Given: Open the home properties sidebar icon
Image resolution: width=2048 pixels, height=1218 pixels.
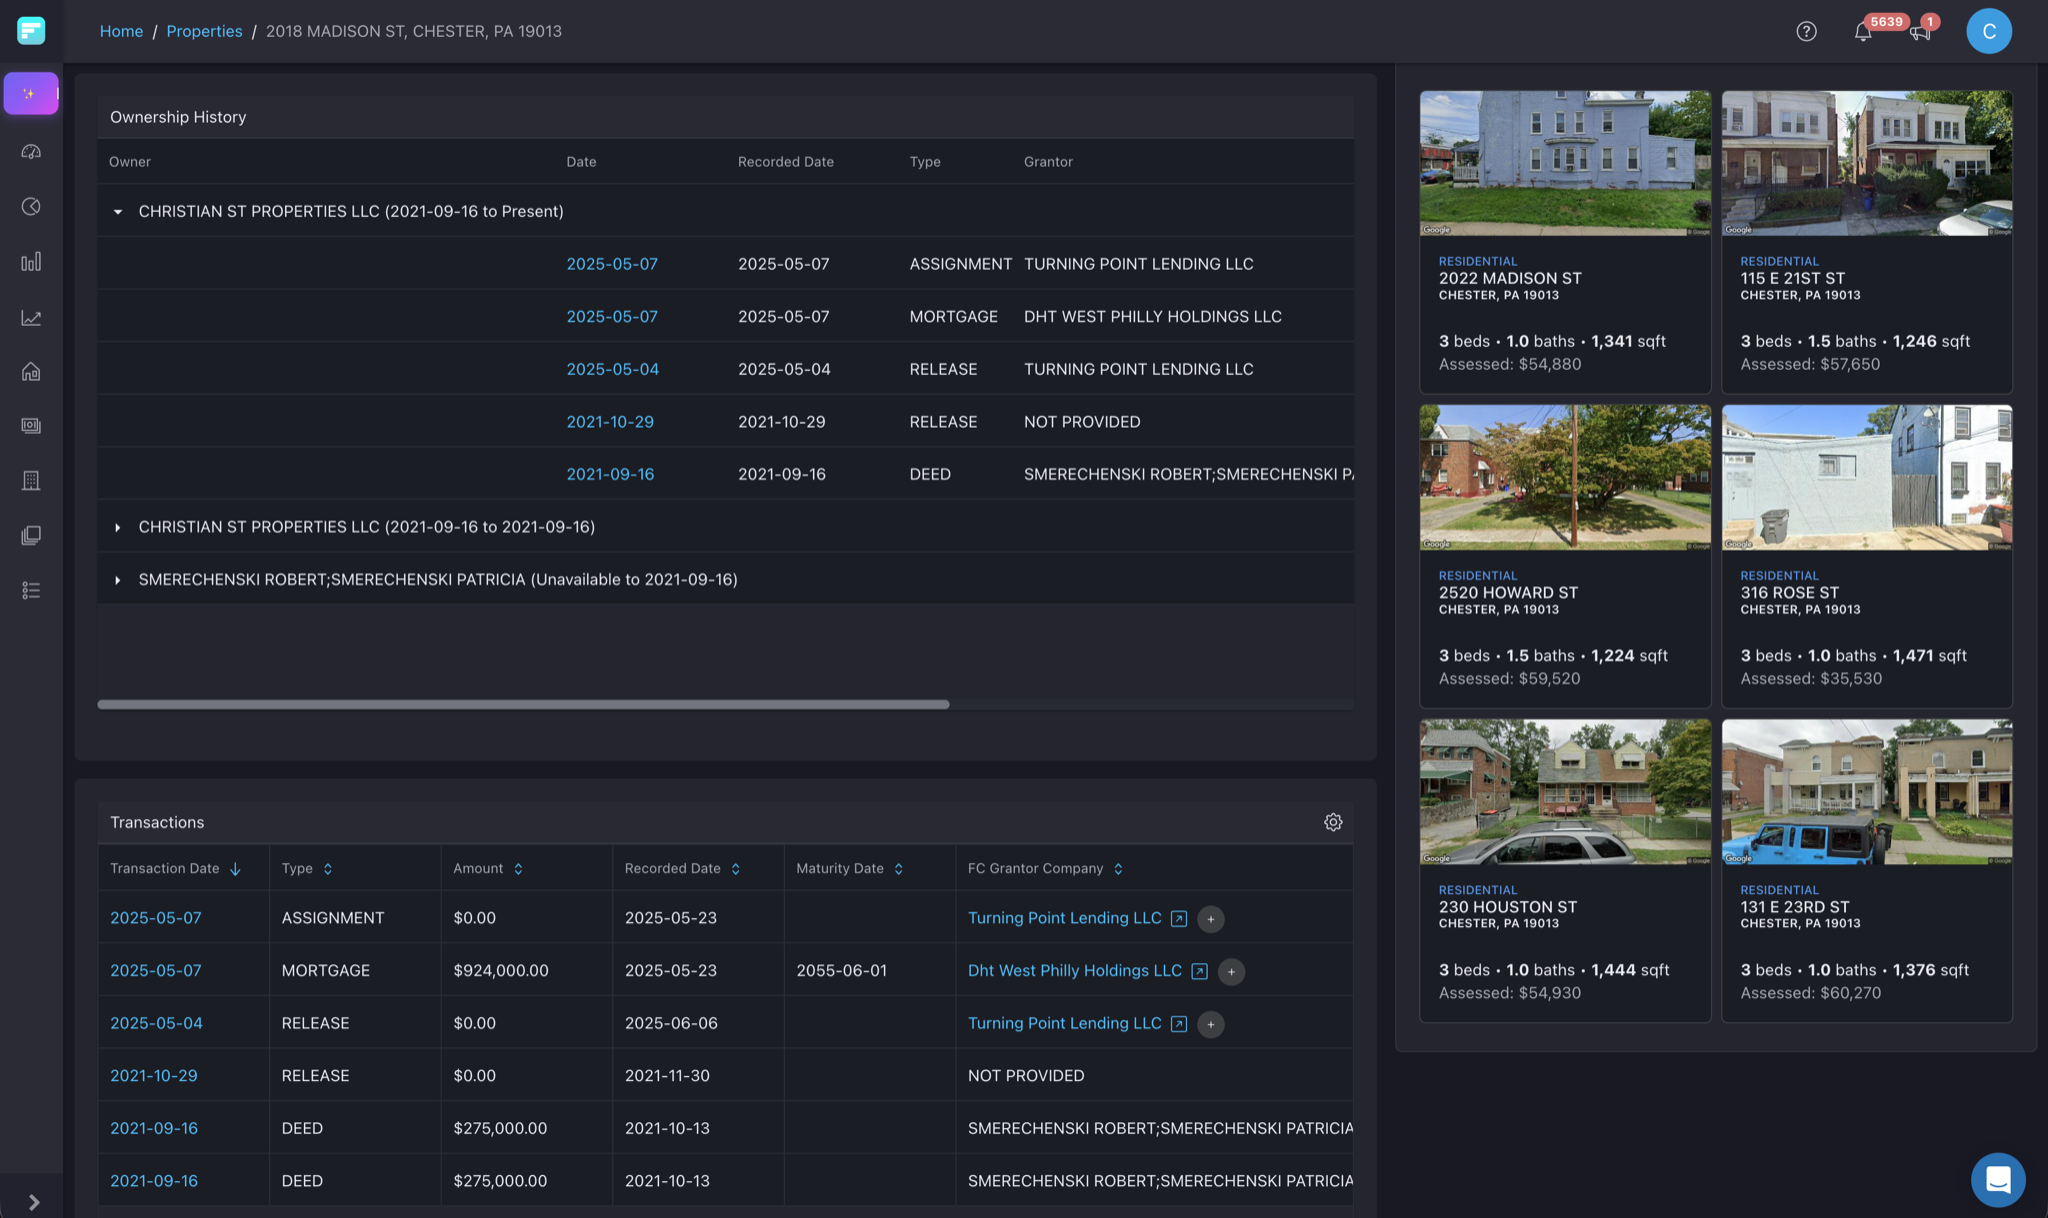Looking at the screenshot, I should tap(31, 372).
